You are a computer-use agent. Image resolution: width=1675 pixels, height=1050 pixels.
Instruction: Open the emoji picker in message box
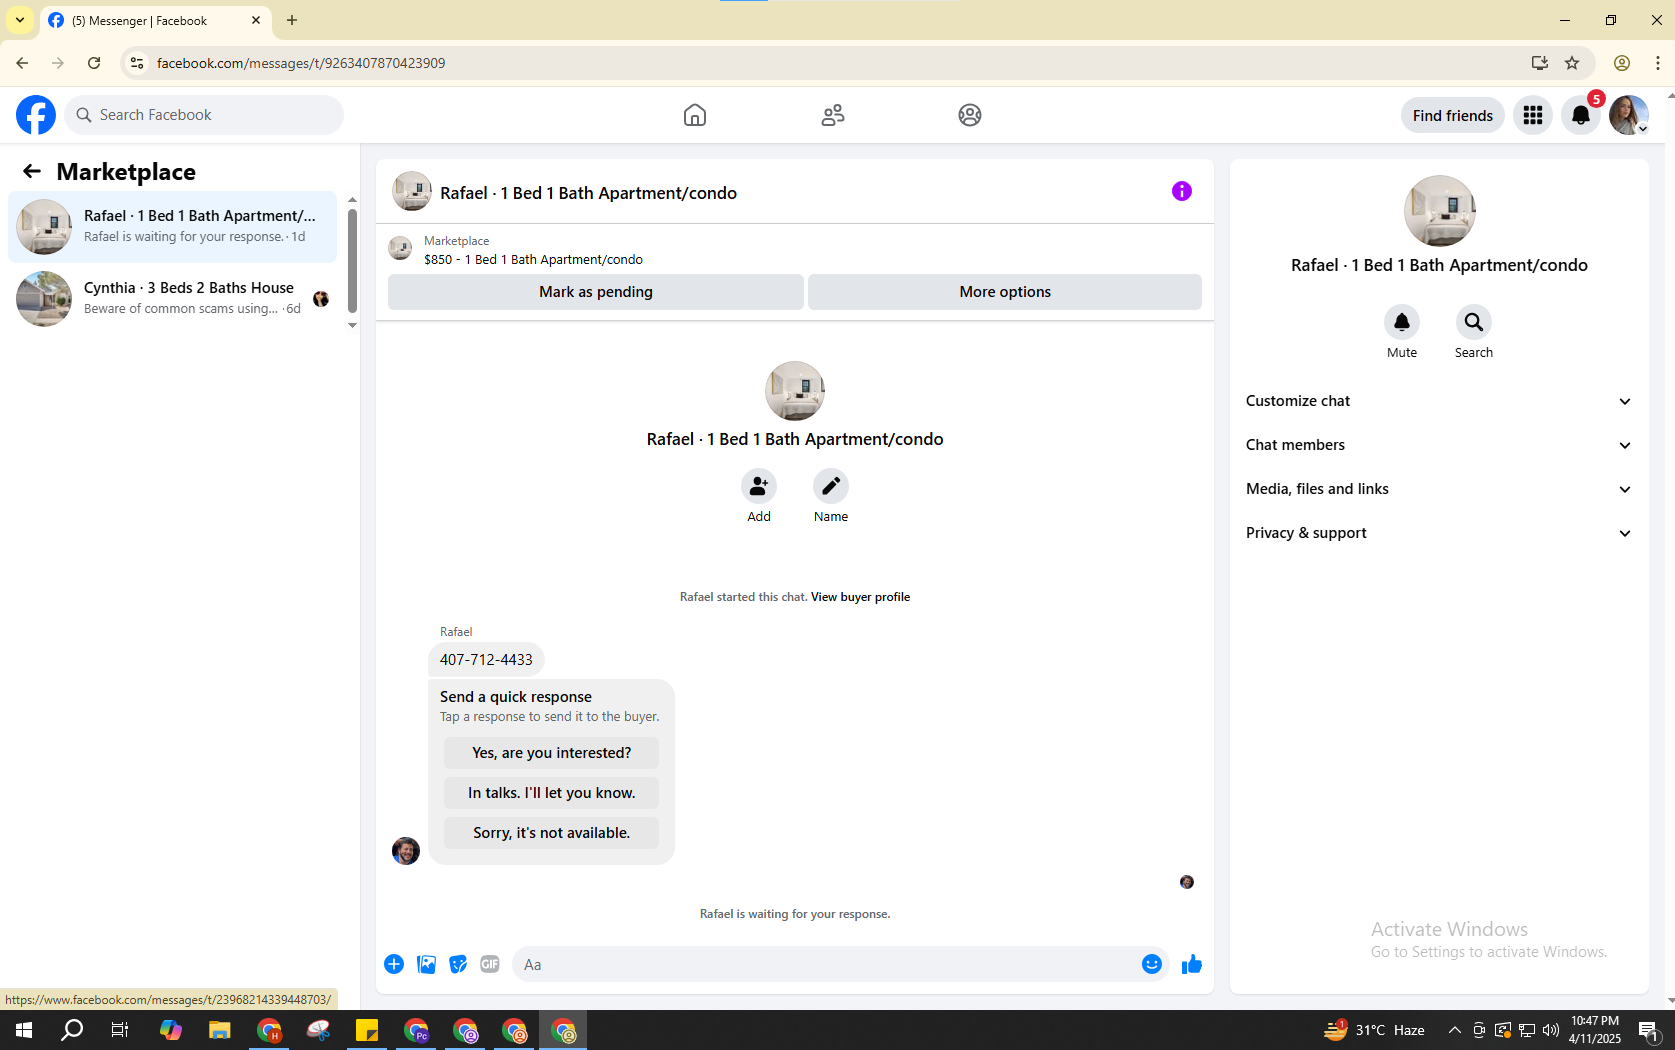(x=1152, y=964)
